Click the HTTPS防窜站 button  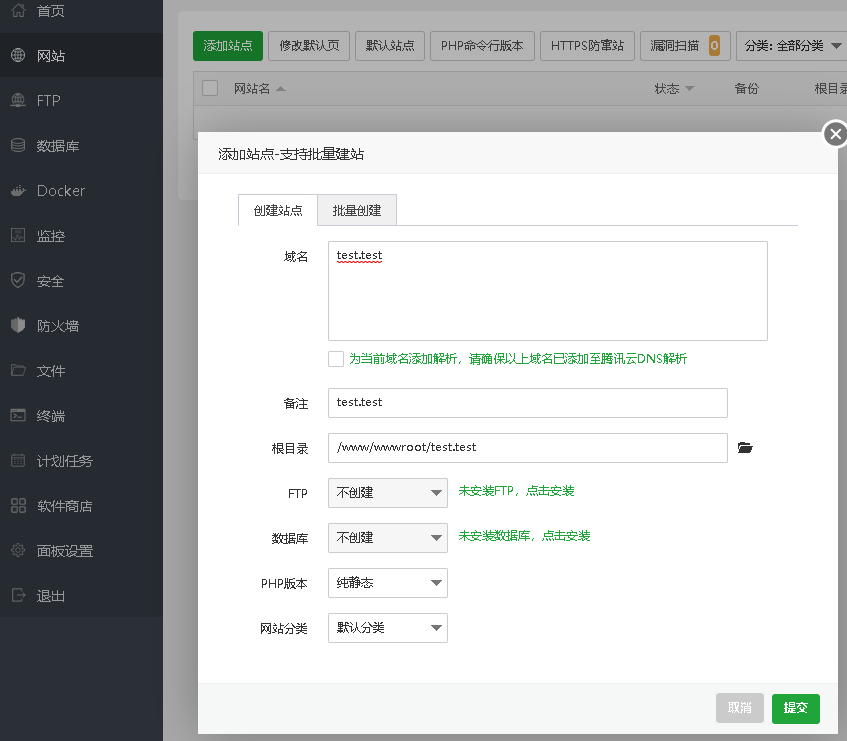click(587, 46)
